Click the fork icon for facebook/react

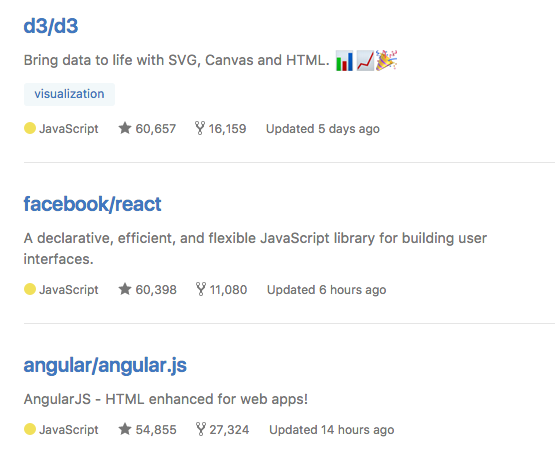point(201,289)
